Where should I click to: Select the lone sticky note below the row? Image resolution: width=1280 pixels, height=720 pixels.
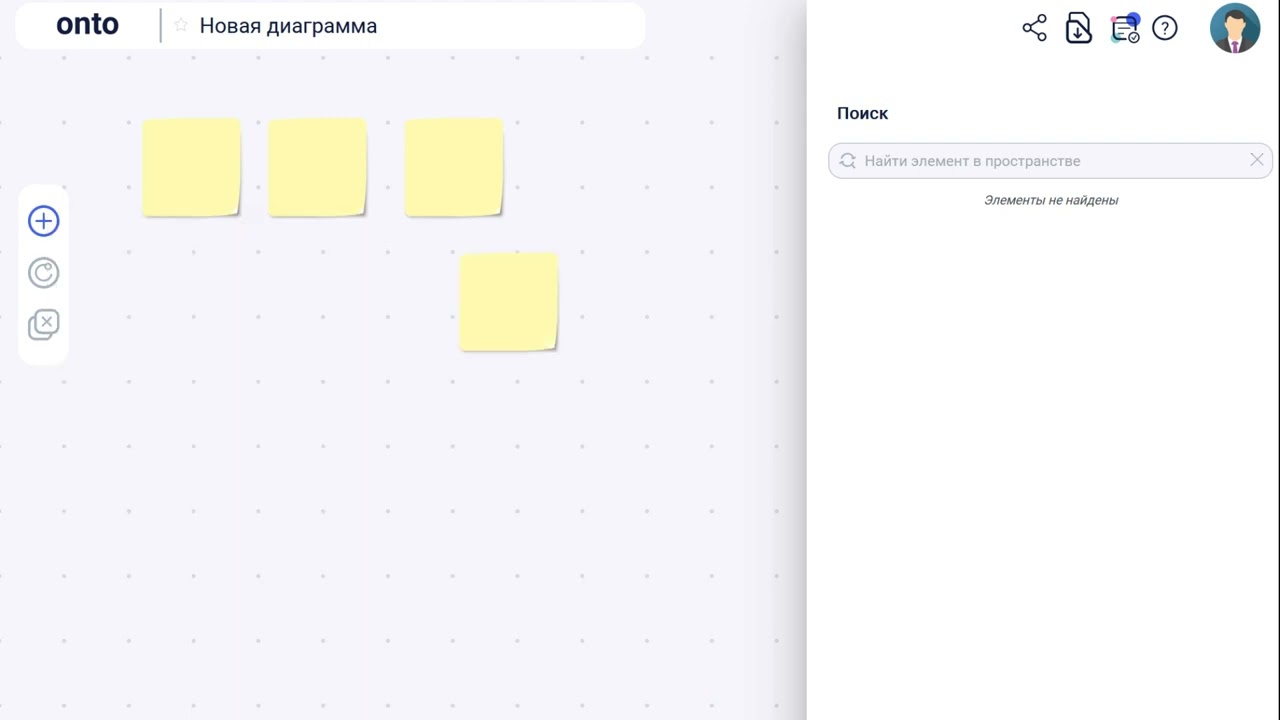[508, 302]
